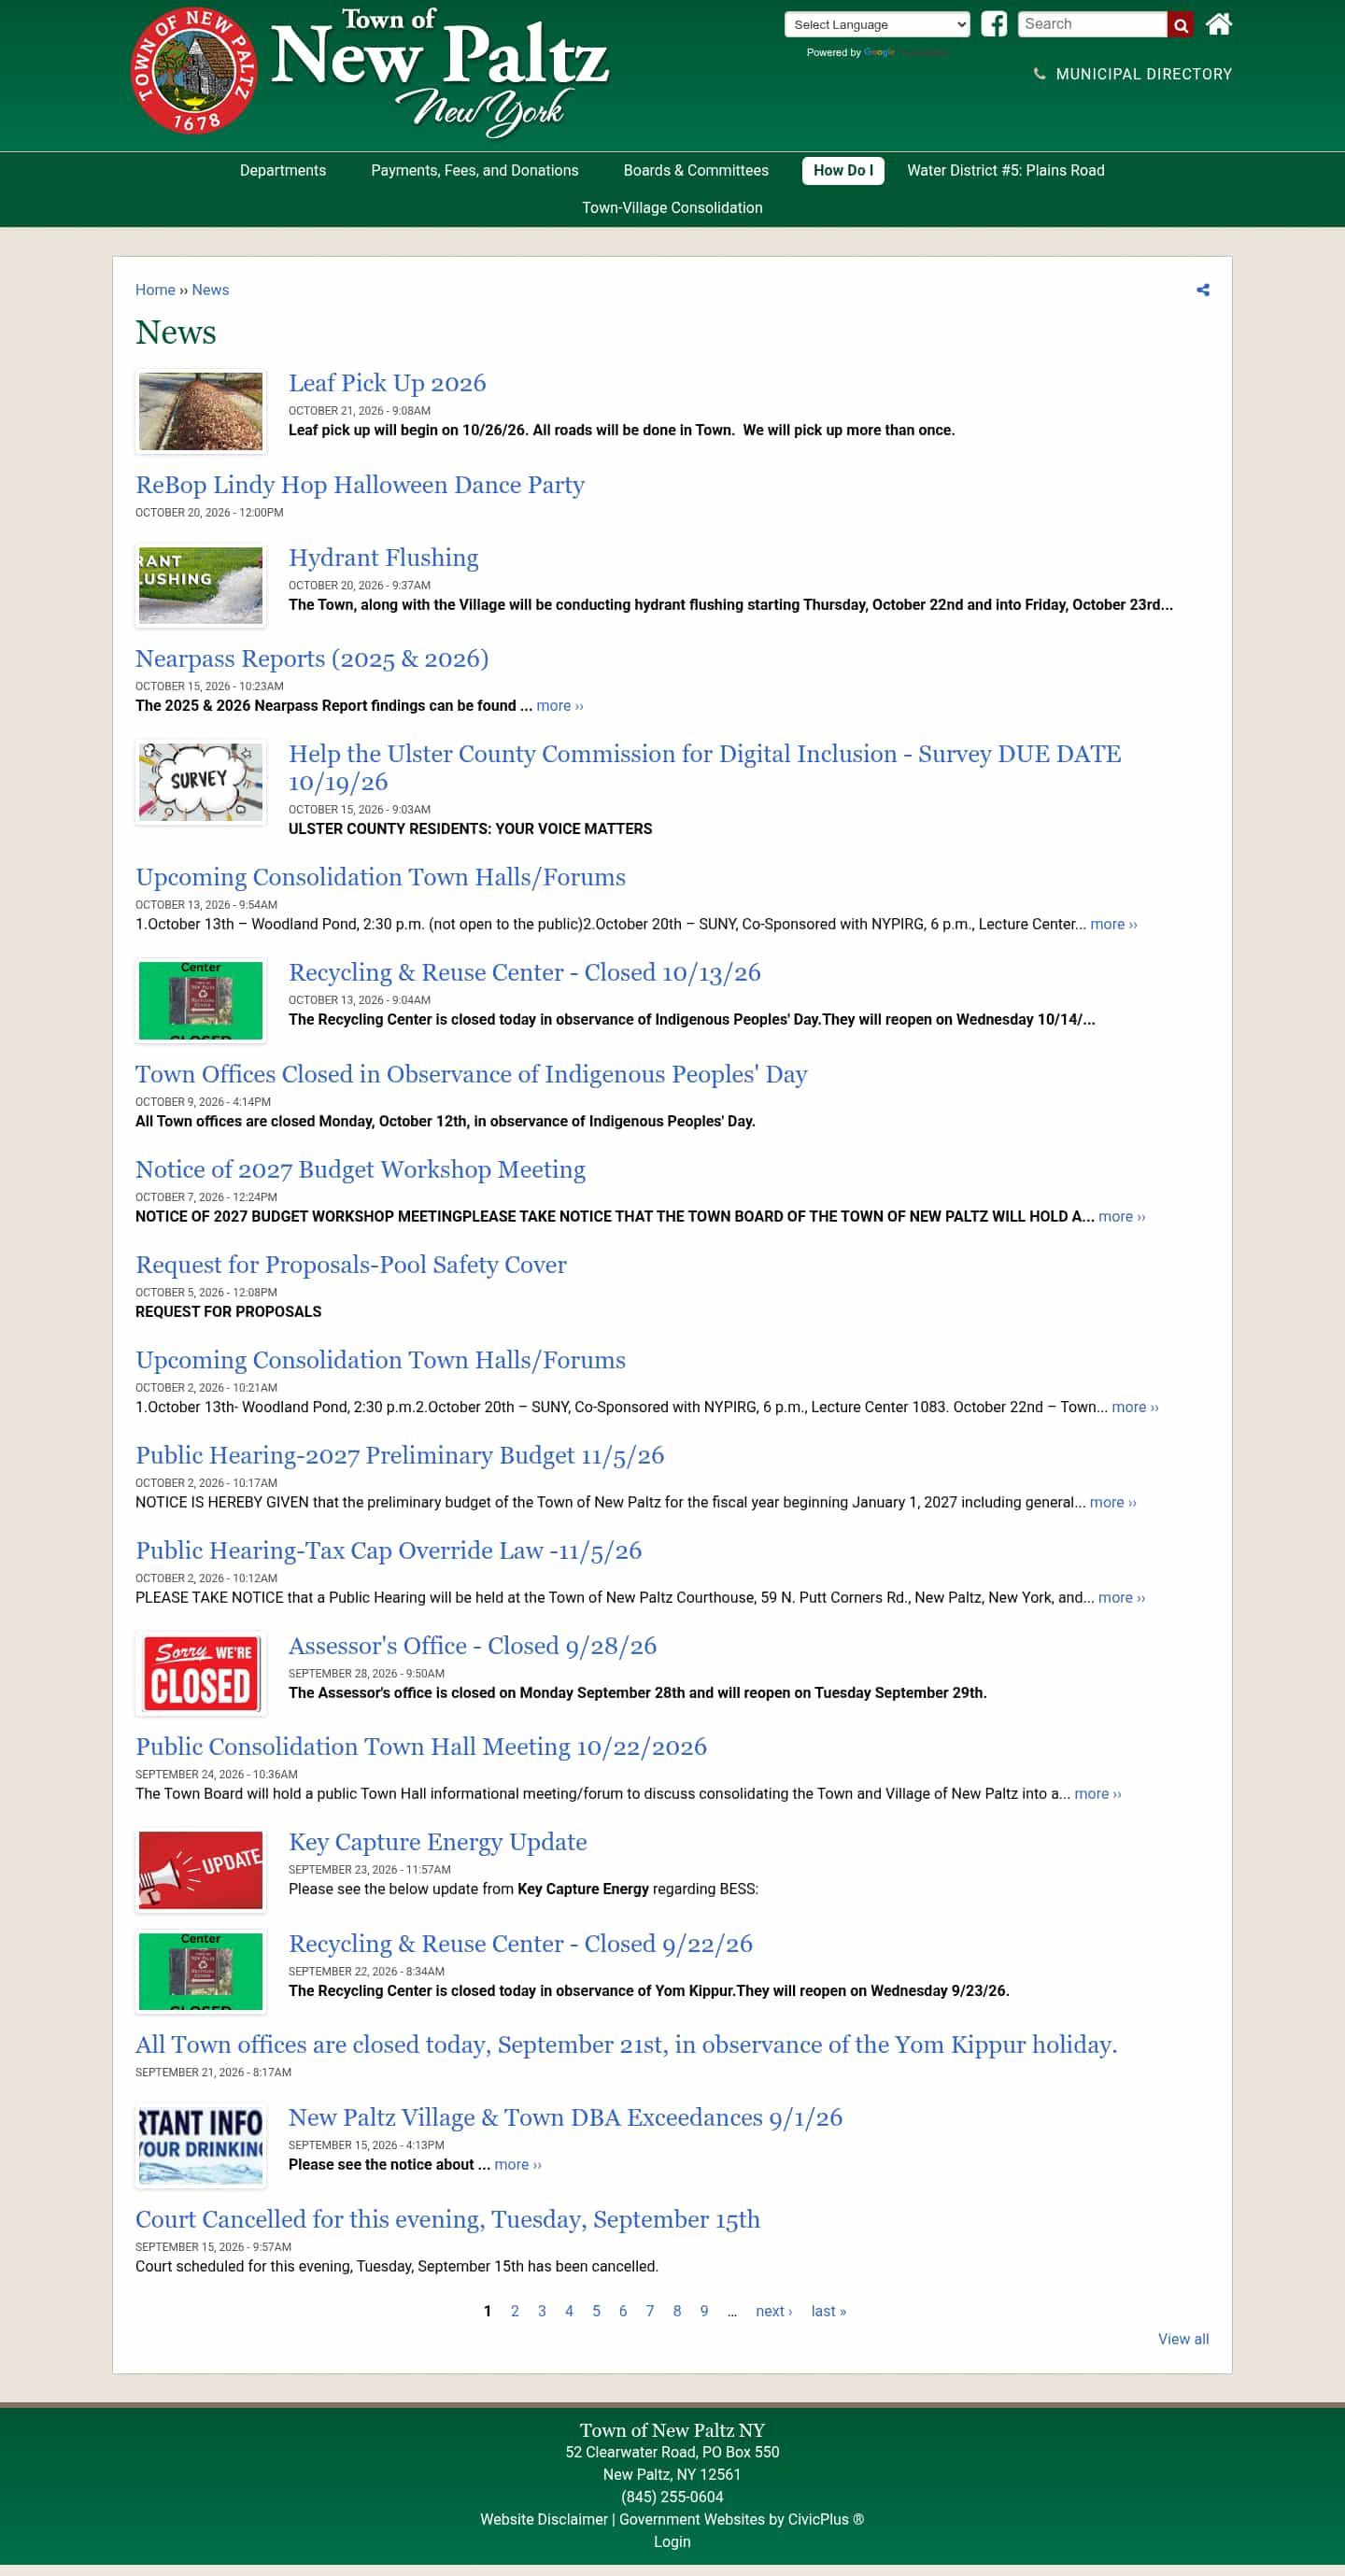
Task: Open Nearpass Reports (2025 & 2026) article
Action: pos(312,659)
